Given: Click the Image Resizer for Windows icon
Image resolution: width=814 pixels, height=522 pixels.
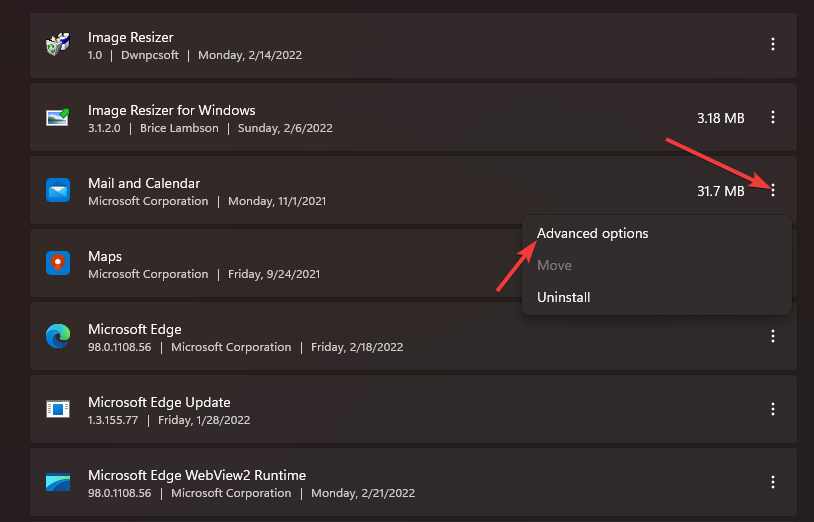Looking at the screenshot, I should point(57,118).
